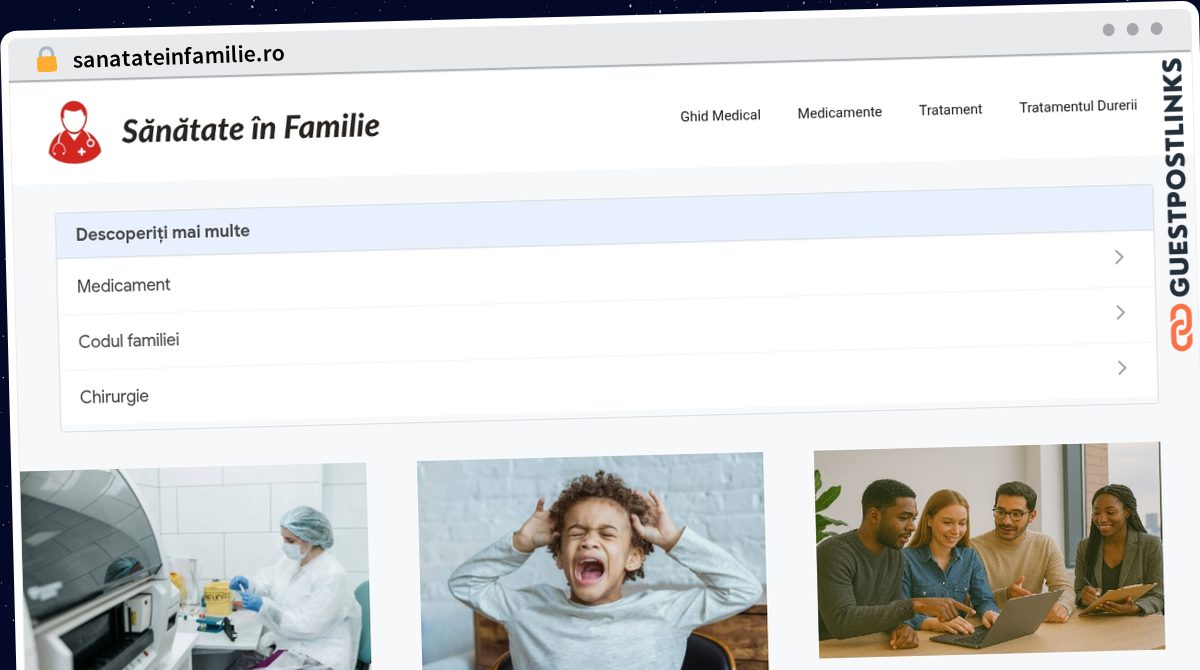Click the Descoperiți mai multe header
The image size is (1200, 670).
(x=605, y=222)
